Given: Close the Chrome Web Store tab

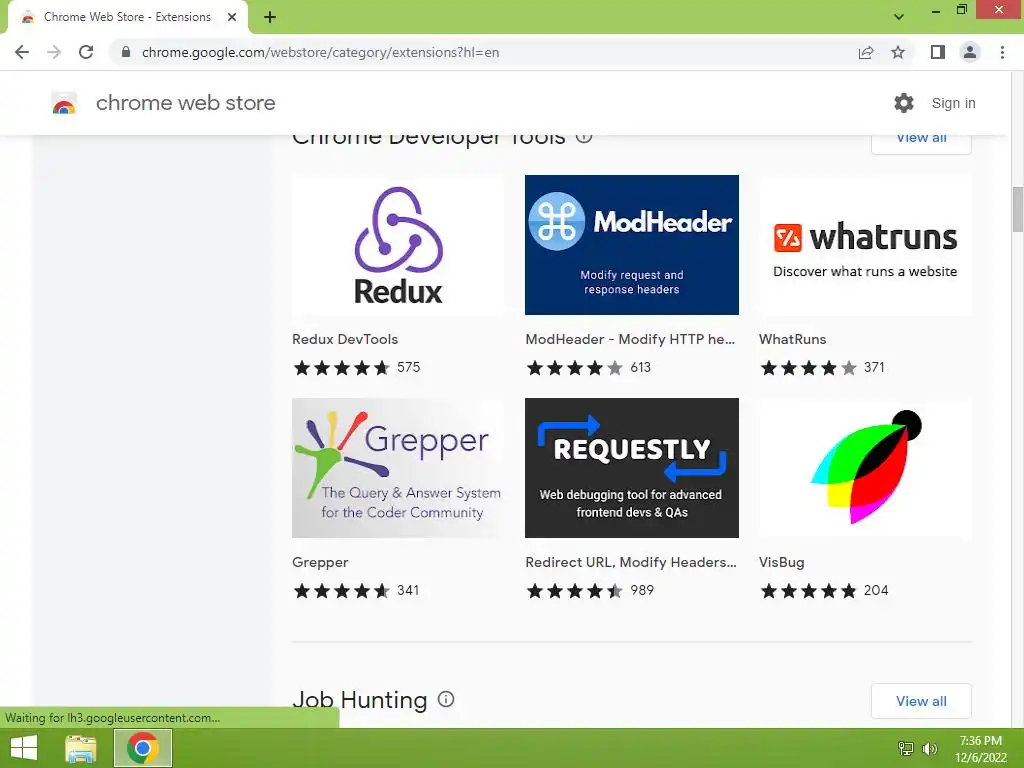Looking at the screenshot, I should click(x=232, y=17).
